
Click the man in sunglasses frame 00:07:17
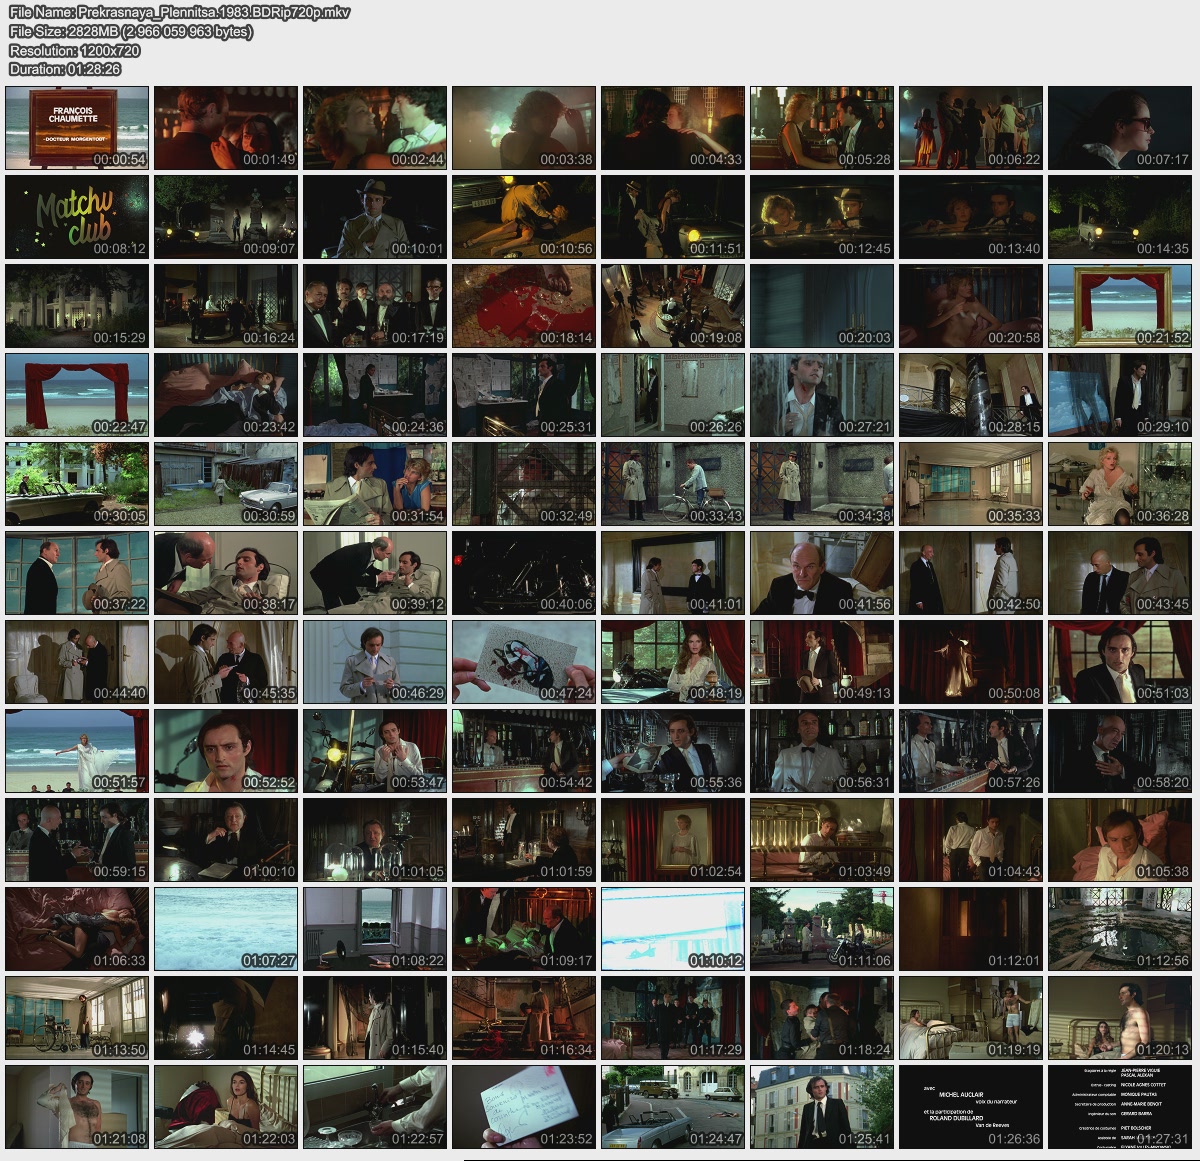click(x=1119, y=128)
